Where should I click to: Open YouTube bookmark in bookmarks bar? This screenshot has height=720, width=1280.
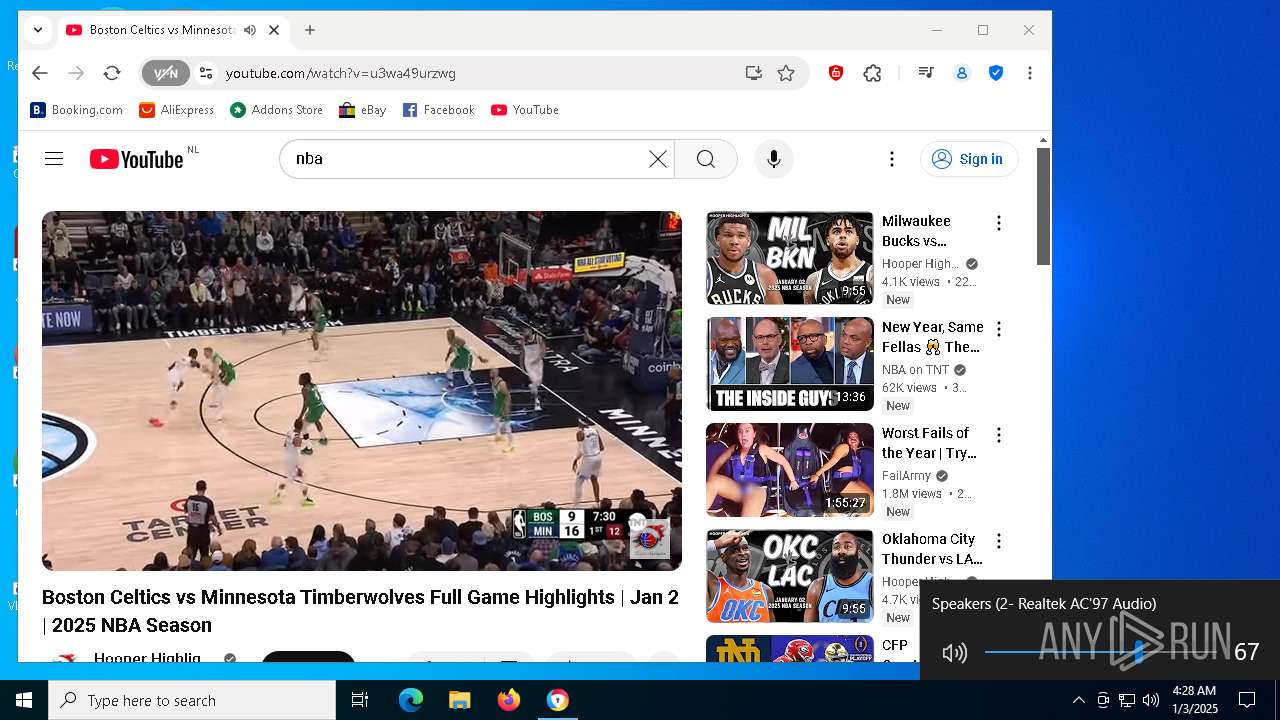click(x=525, y=110)
